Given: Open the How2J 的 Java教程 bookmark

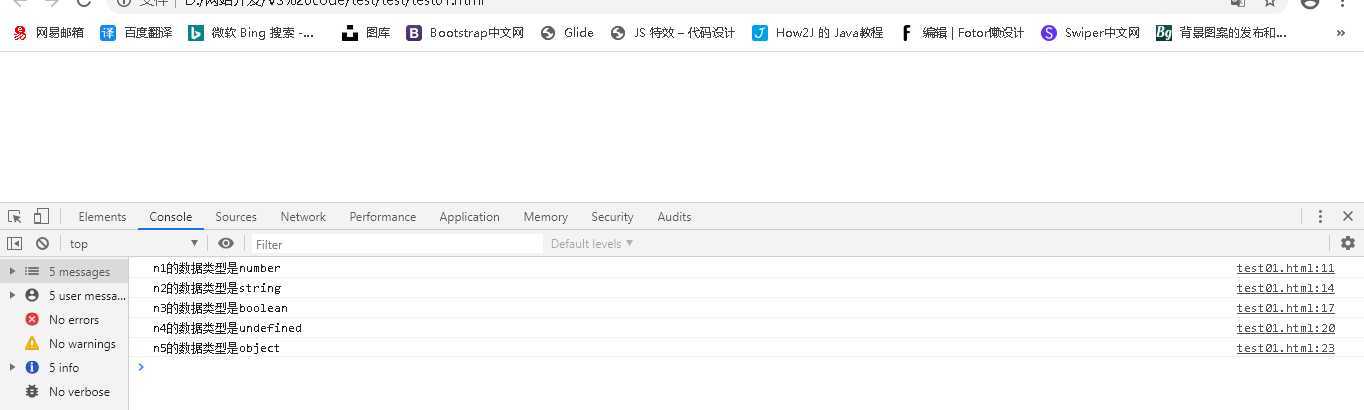Looking at the screenshot, I should (x=817, y=33).
